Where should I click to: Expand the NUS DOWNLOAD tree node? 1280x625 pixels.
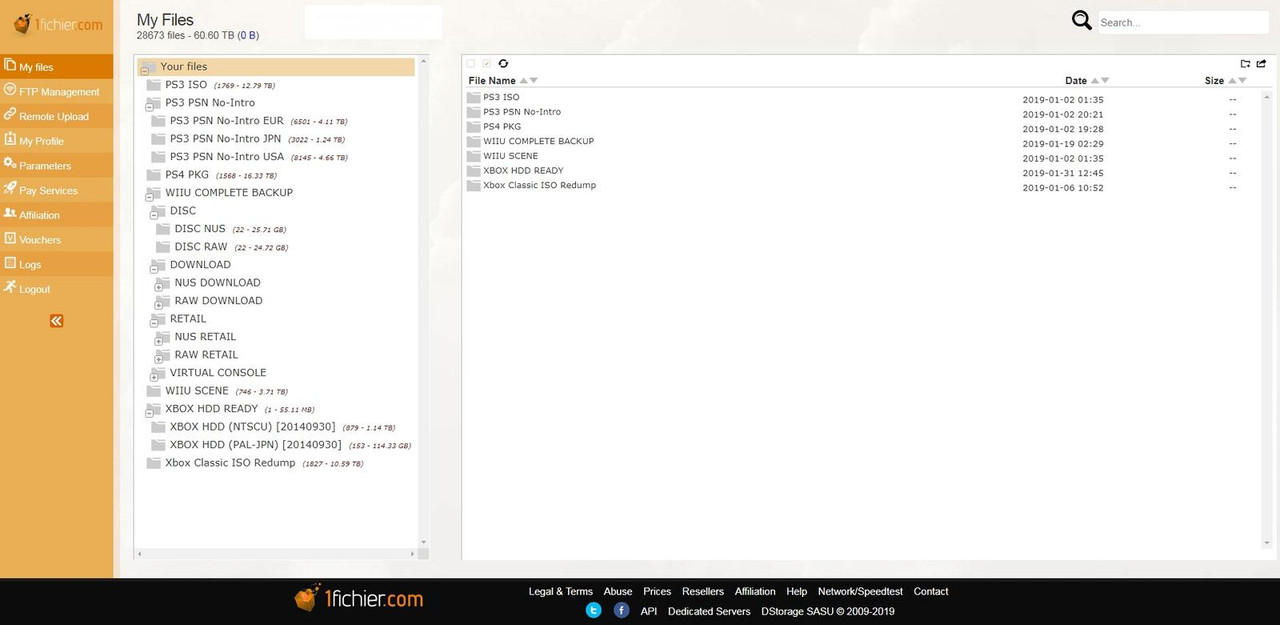158,287
